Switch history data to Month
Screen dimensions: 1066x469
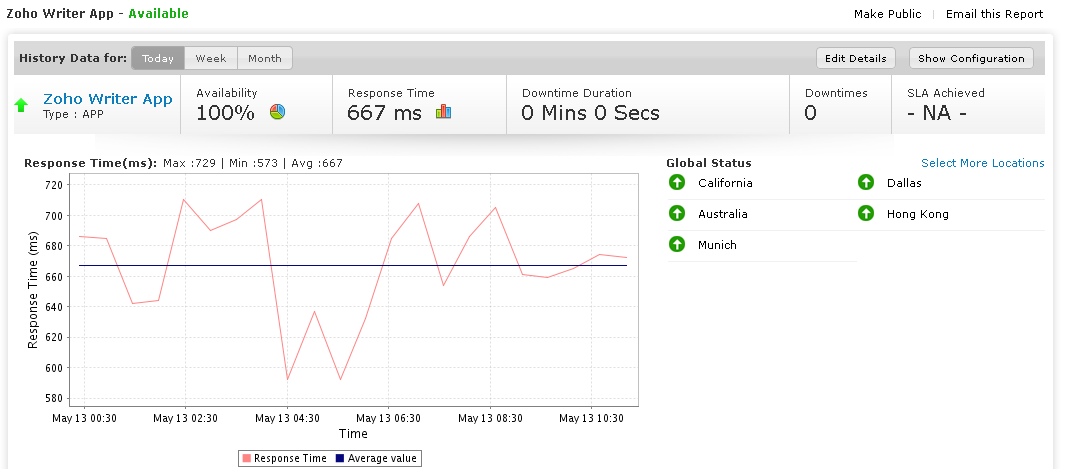[x=264, y=58]
